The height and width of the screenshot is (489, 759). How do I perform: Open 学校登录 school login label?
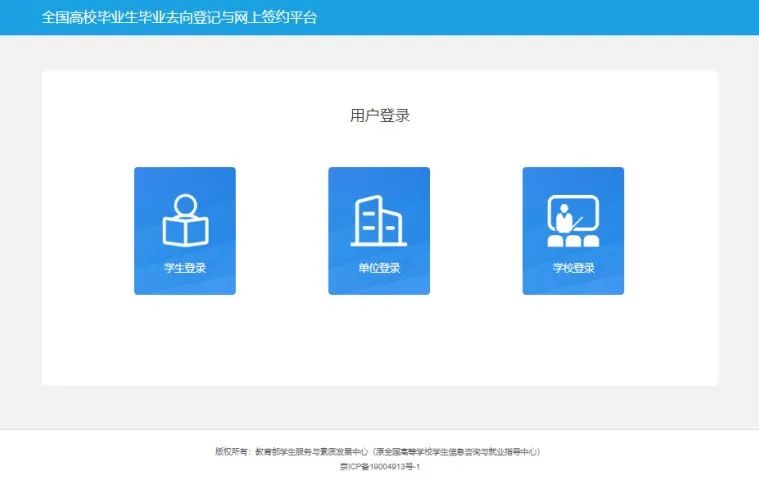(x=573, y=268)
